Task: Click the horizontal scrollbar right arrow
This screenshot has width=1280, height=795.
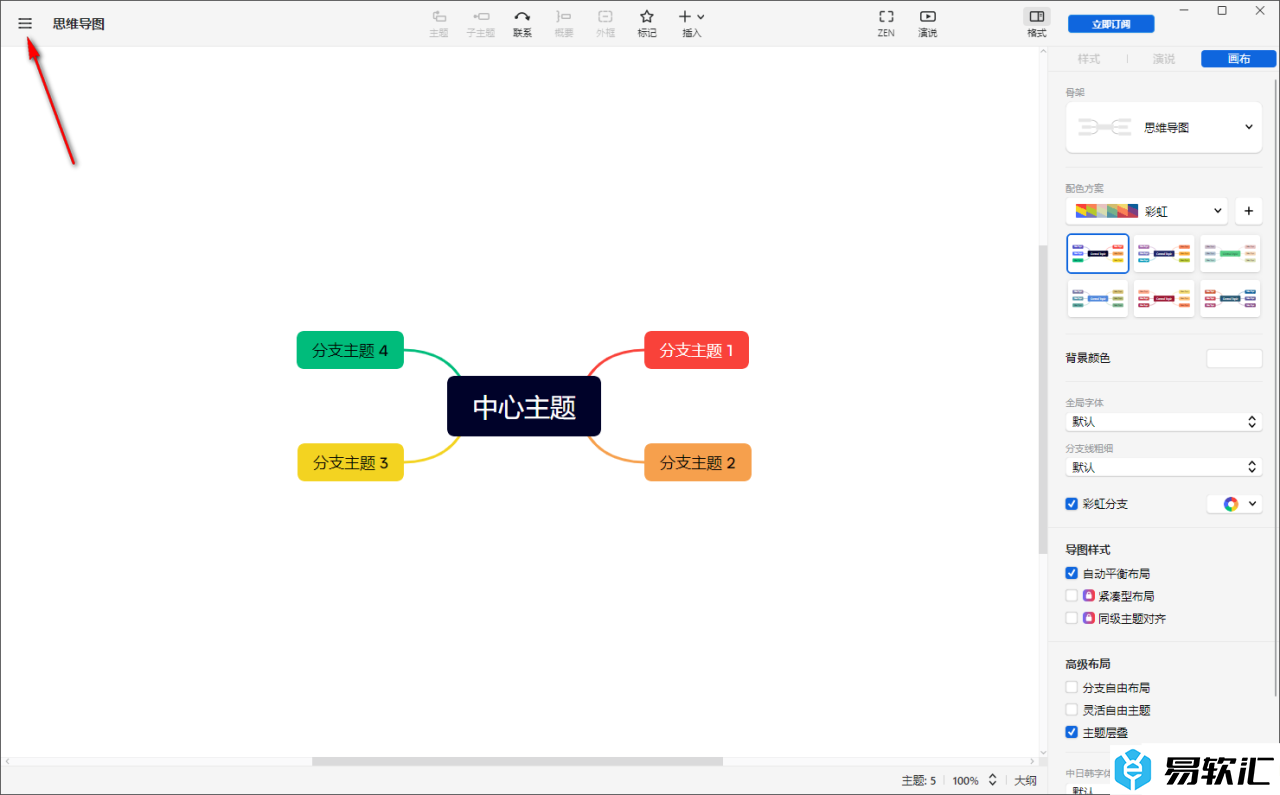Action: (x=1032, y=761)
